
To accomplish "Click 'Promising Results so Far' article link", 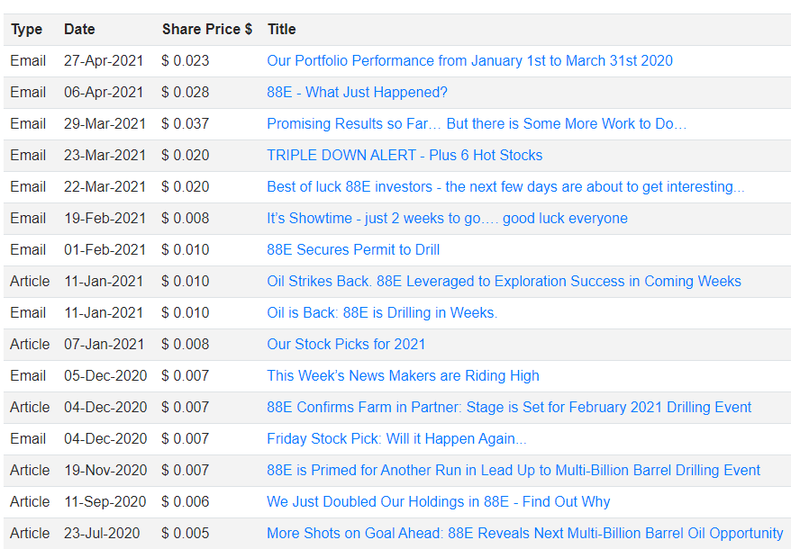I will pyautogui.click(x=477, y=124).
